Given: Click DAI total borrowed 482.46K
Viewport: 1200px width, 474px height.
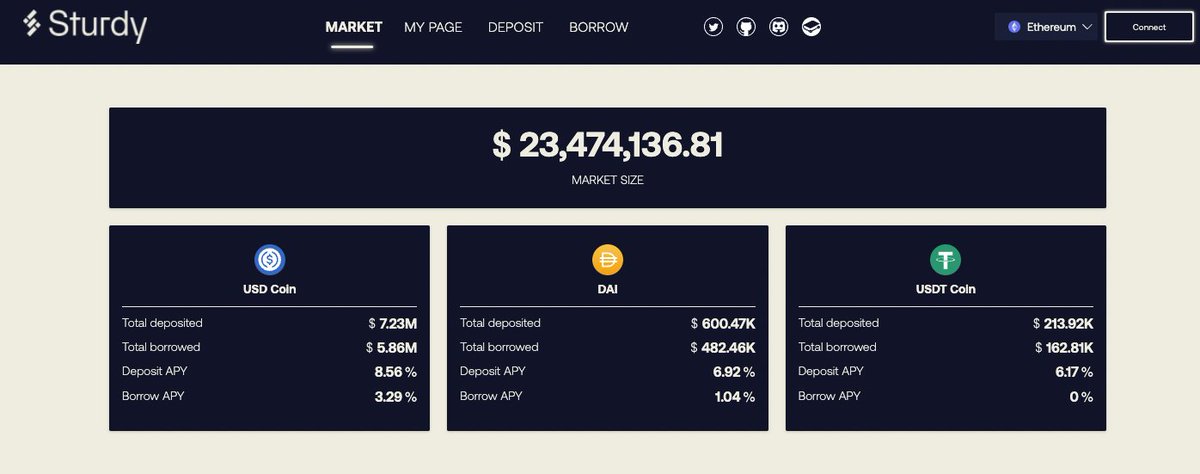Looking at the screenshot, I should point(722,348).
